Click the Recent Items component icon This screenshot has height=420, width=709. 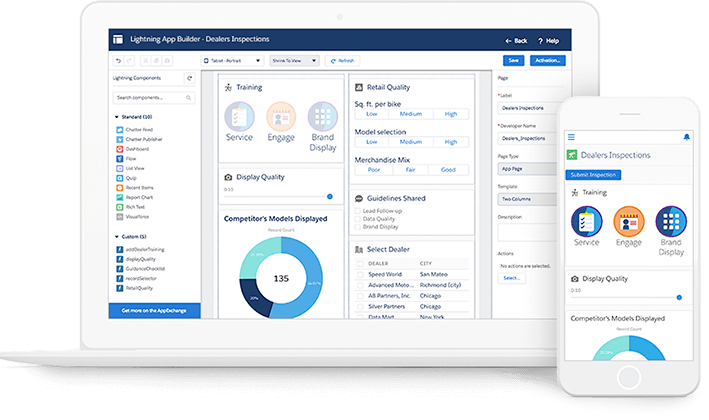point(120,188)
